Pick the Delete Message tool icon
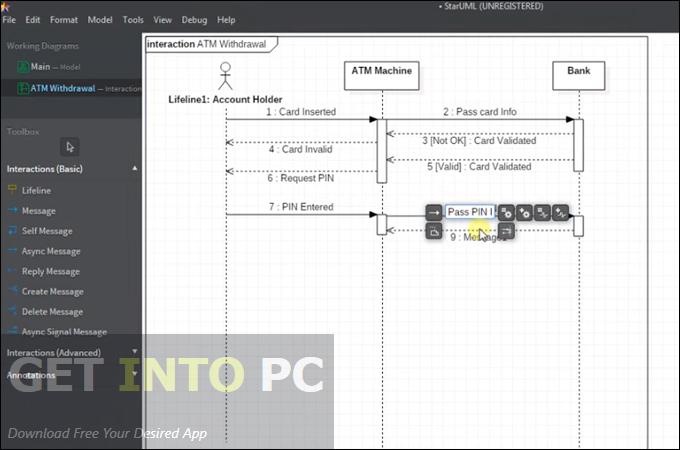 (12, 310)
